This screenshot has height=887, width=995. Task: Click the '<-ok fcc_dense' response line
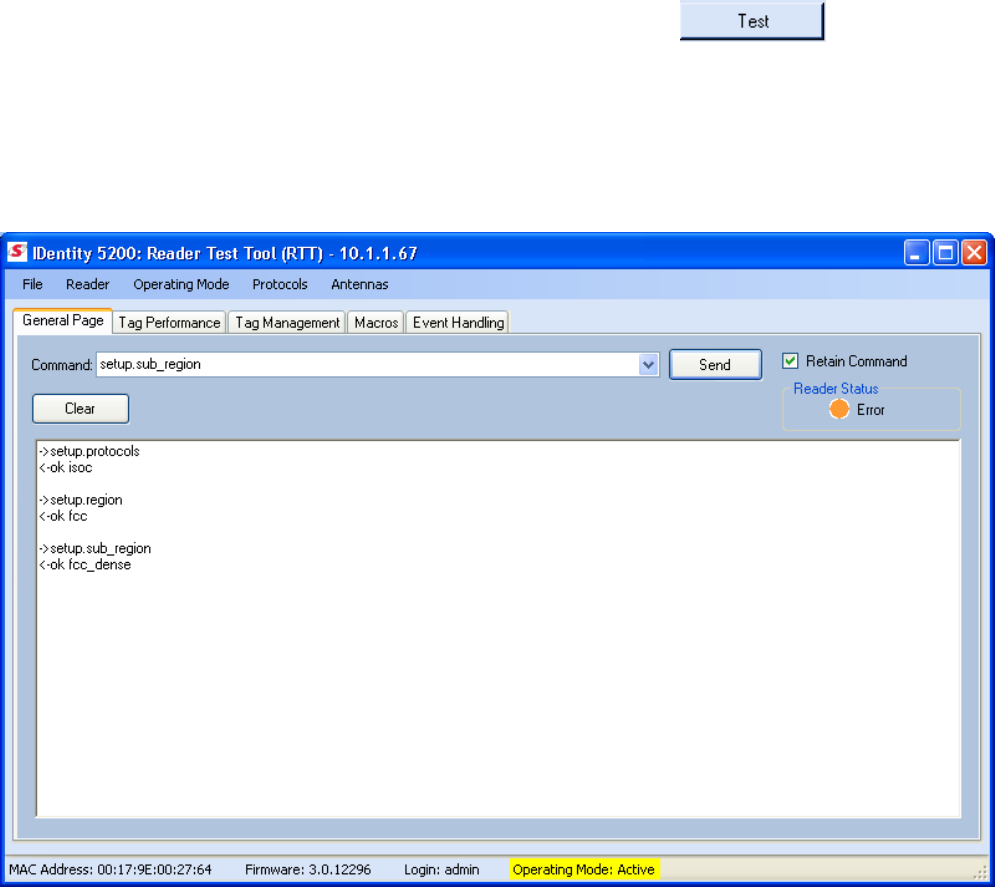point(85,565)
